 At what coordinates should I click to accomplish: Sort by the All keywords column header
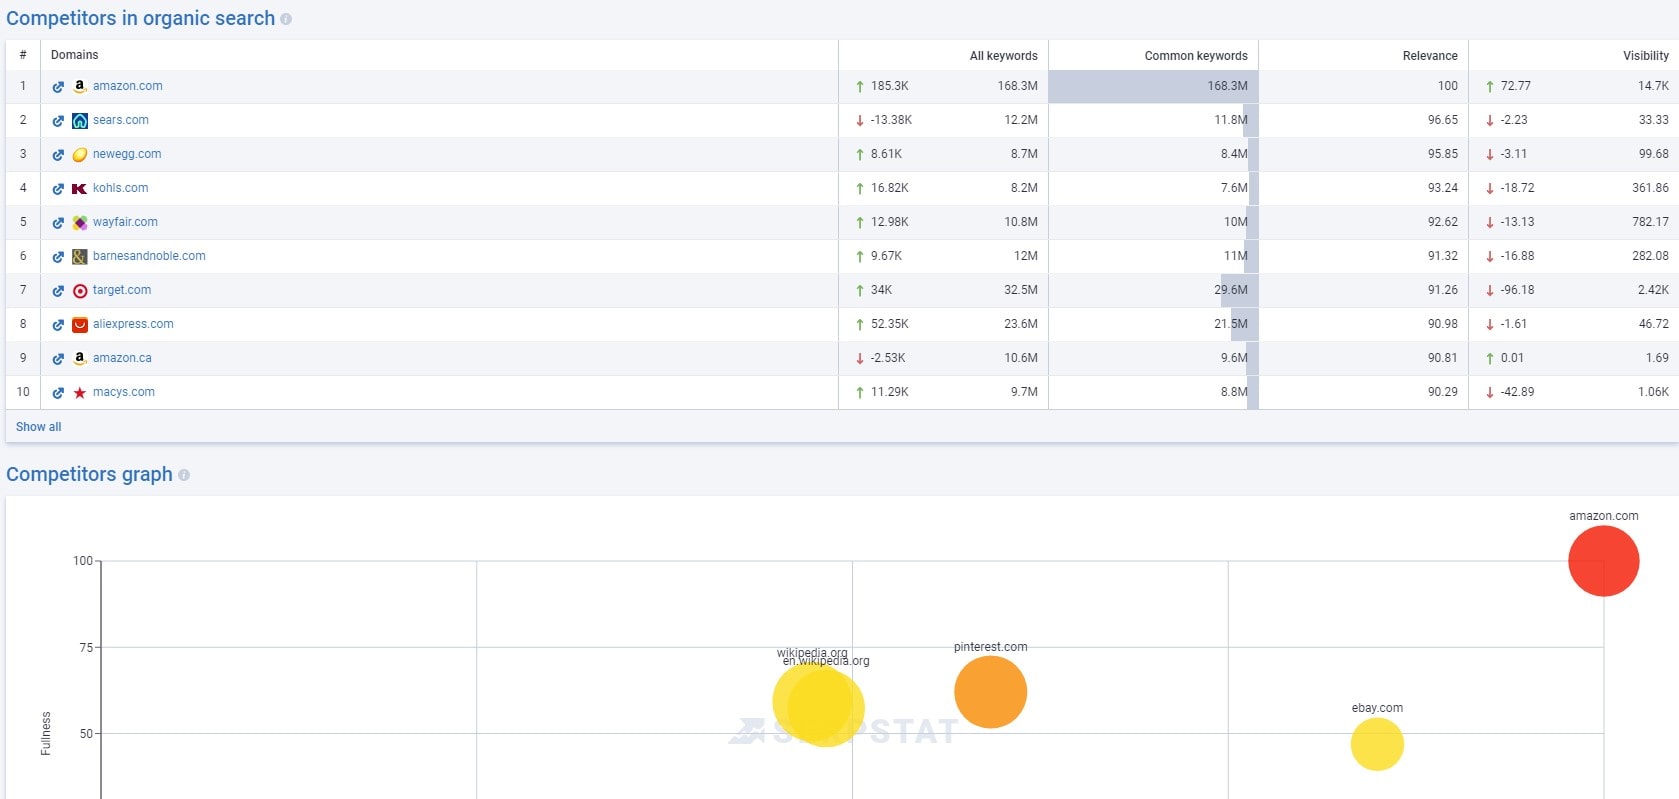[x=1003, y=56]
